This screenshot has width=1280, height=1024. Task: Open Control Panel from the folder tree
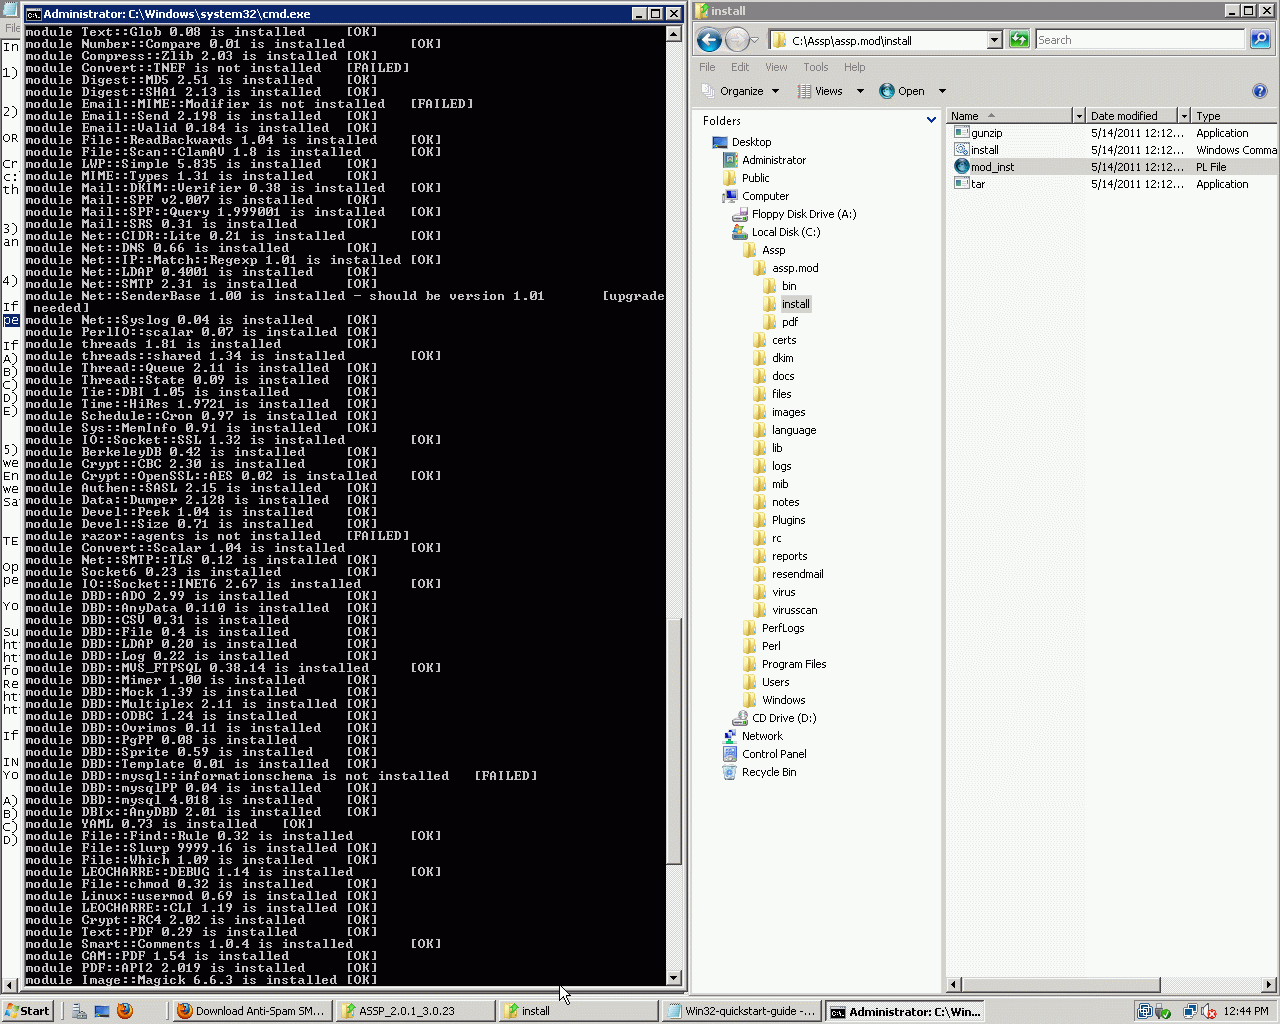(774, 754)
